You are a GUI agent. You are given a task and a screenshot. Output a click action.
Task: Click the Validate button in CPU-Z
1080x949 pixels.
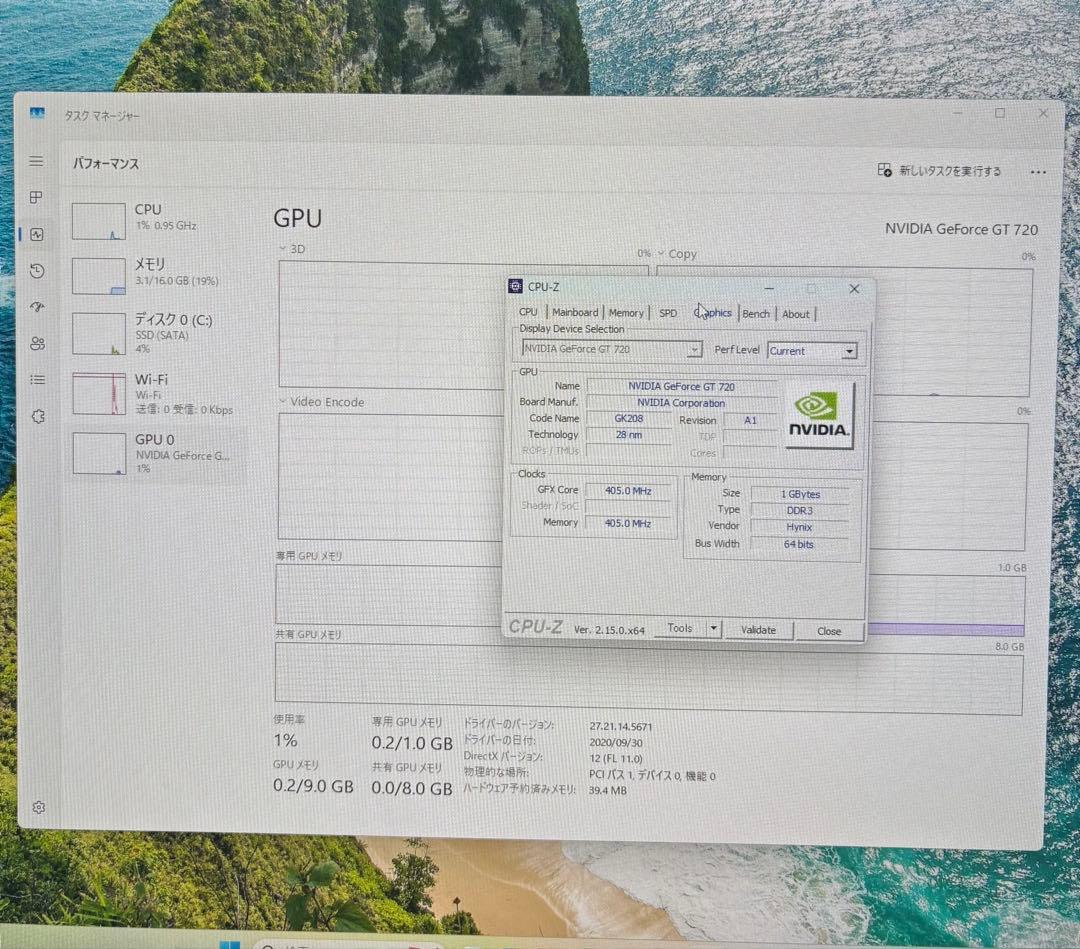759,630
